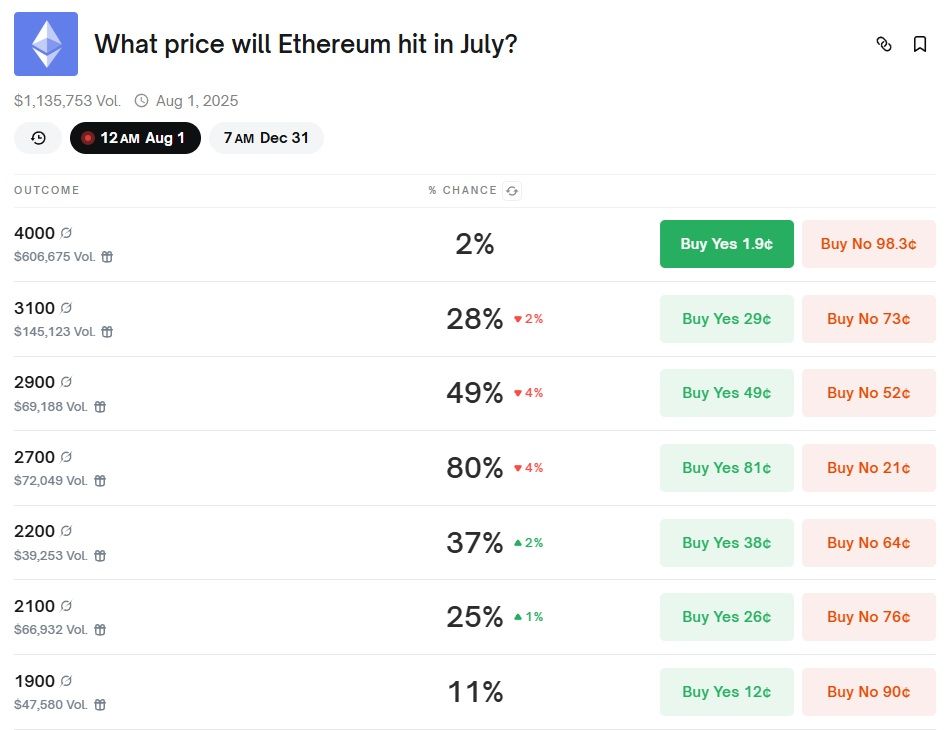Open the past markets history icon
The height and width of the screenshot is (730, 952).
pos(38,138)
